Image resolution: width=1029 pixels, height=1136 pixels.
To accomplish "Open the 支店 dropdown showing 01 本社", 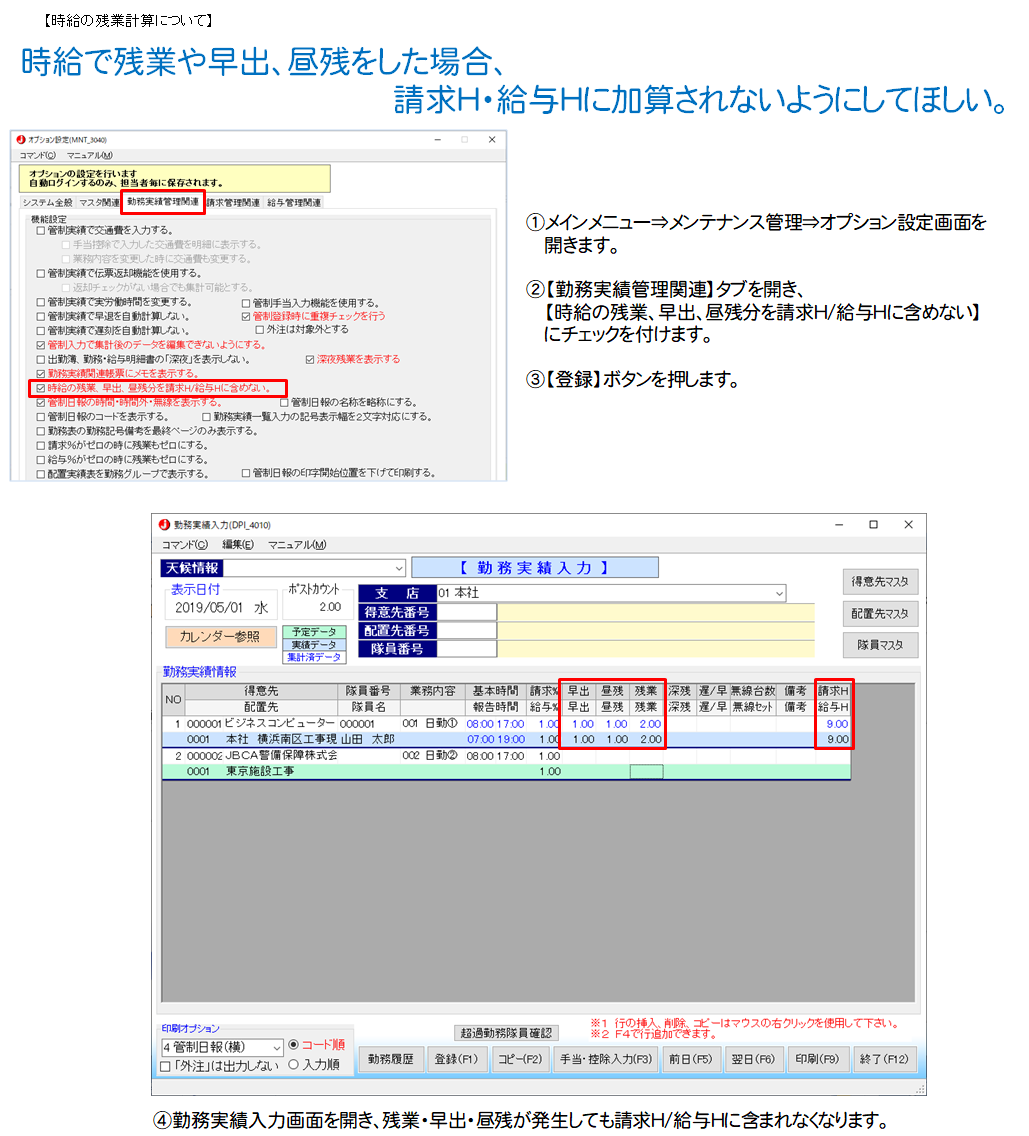I will tap(779, 594).
